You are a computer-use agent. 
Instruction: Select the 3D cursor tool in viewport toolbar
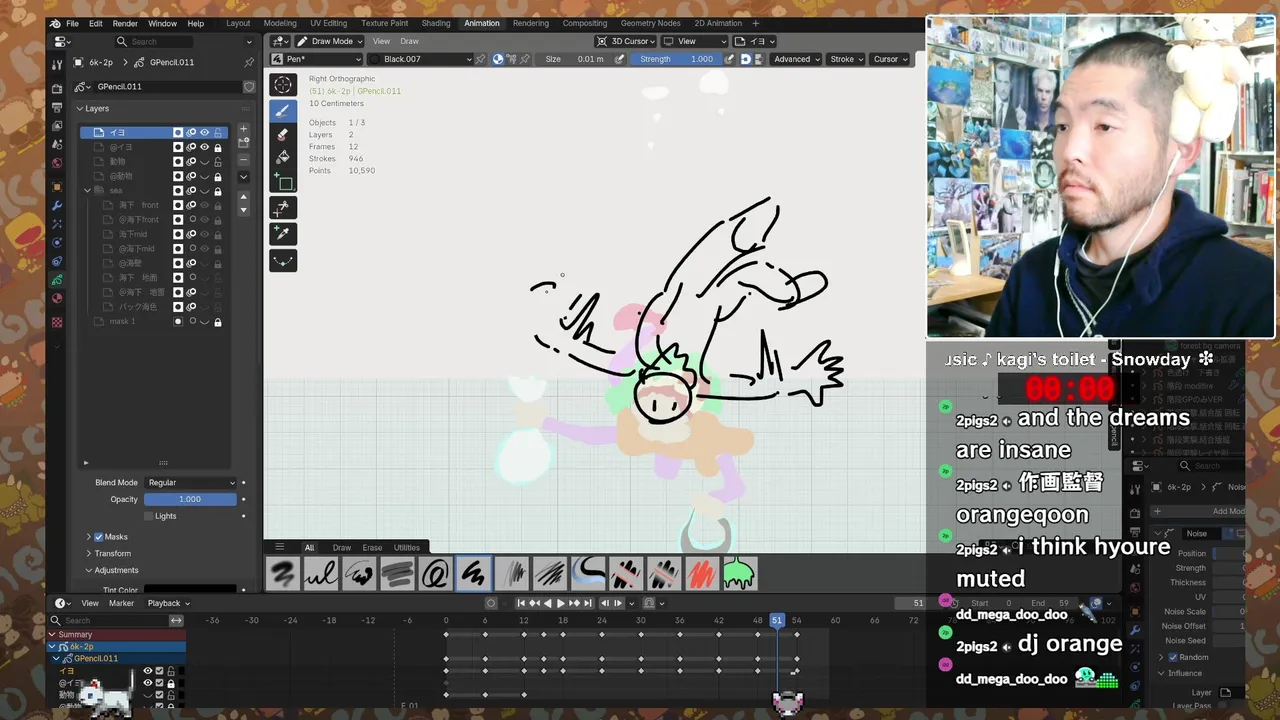[x=283, y=85]
